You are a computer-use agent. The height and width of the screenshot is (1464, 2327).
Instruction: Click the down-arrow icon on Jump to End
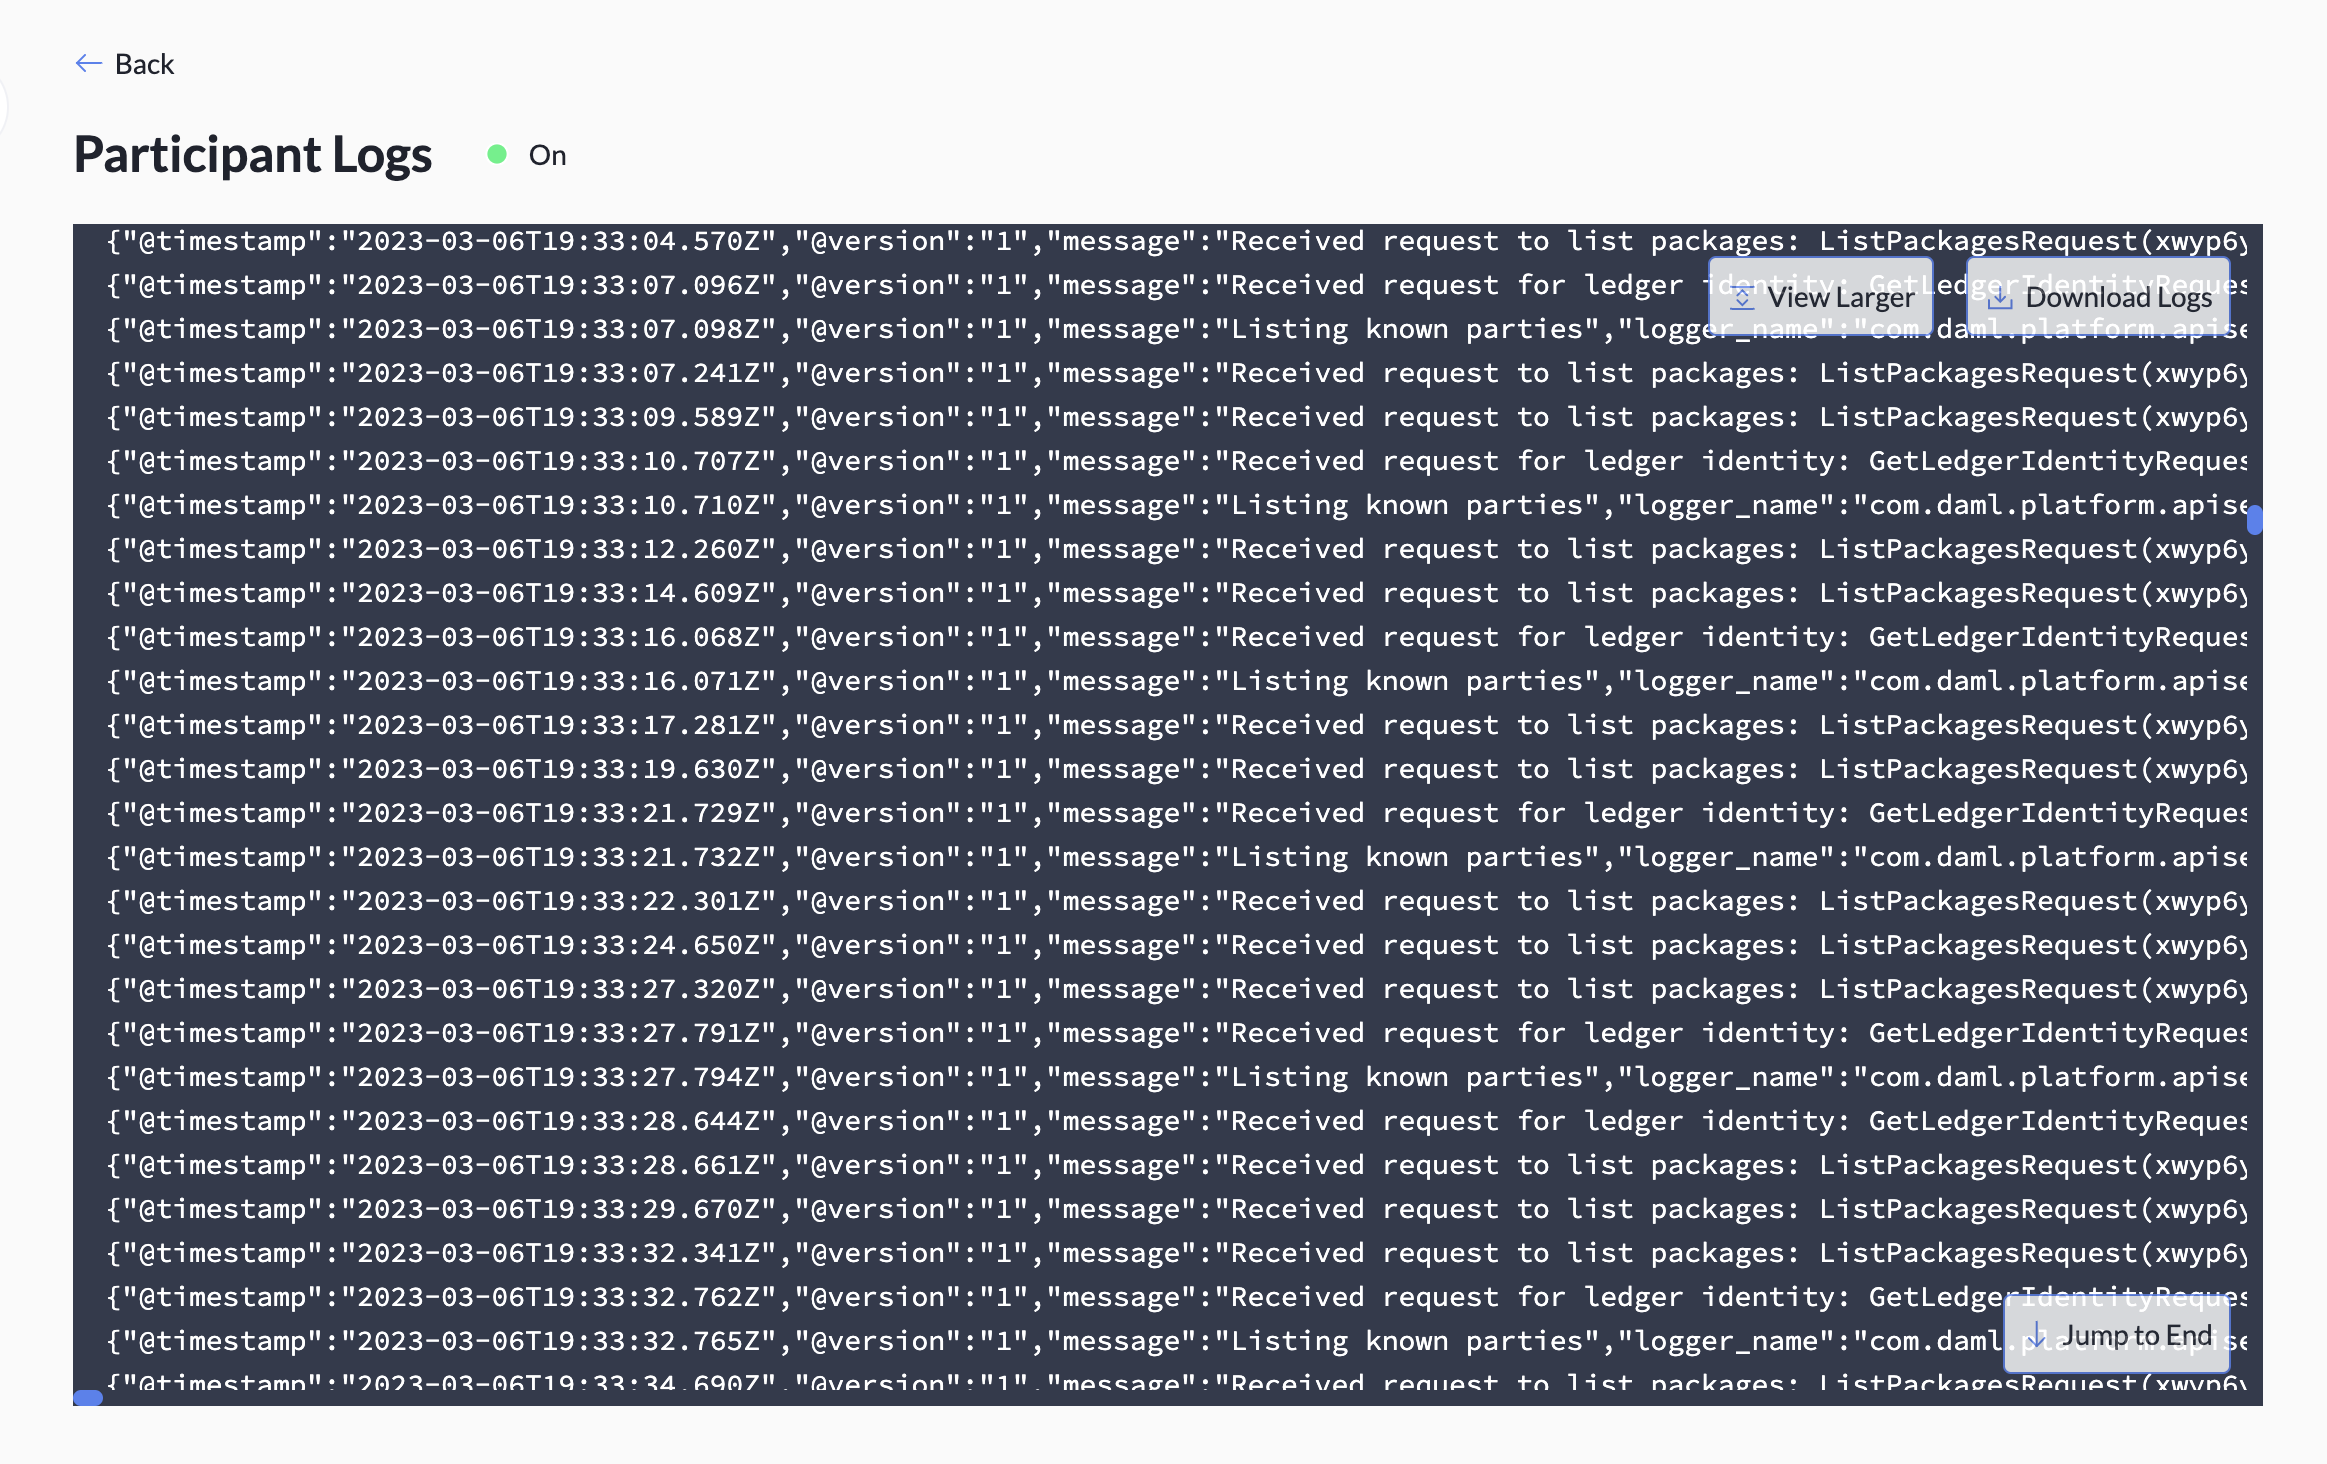tap(2038, 1334)
